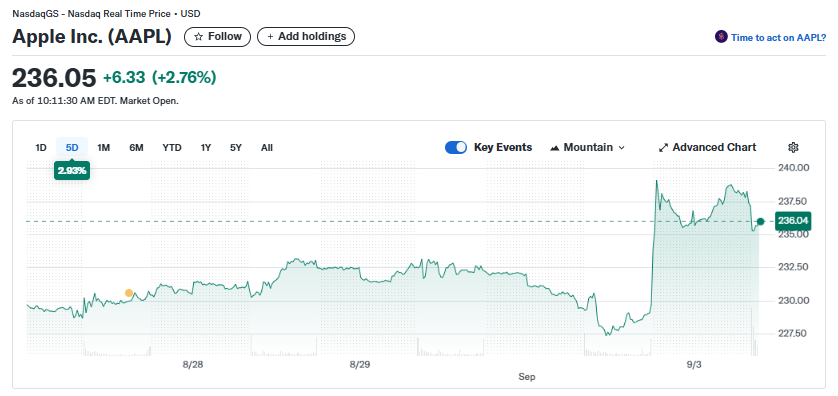
Task: Choose the 1Y chart range
Action: [206, 147]
